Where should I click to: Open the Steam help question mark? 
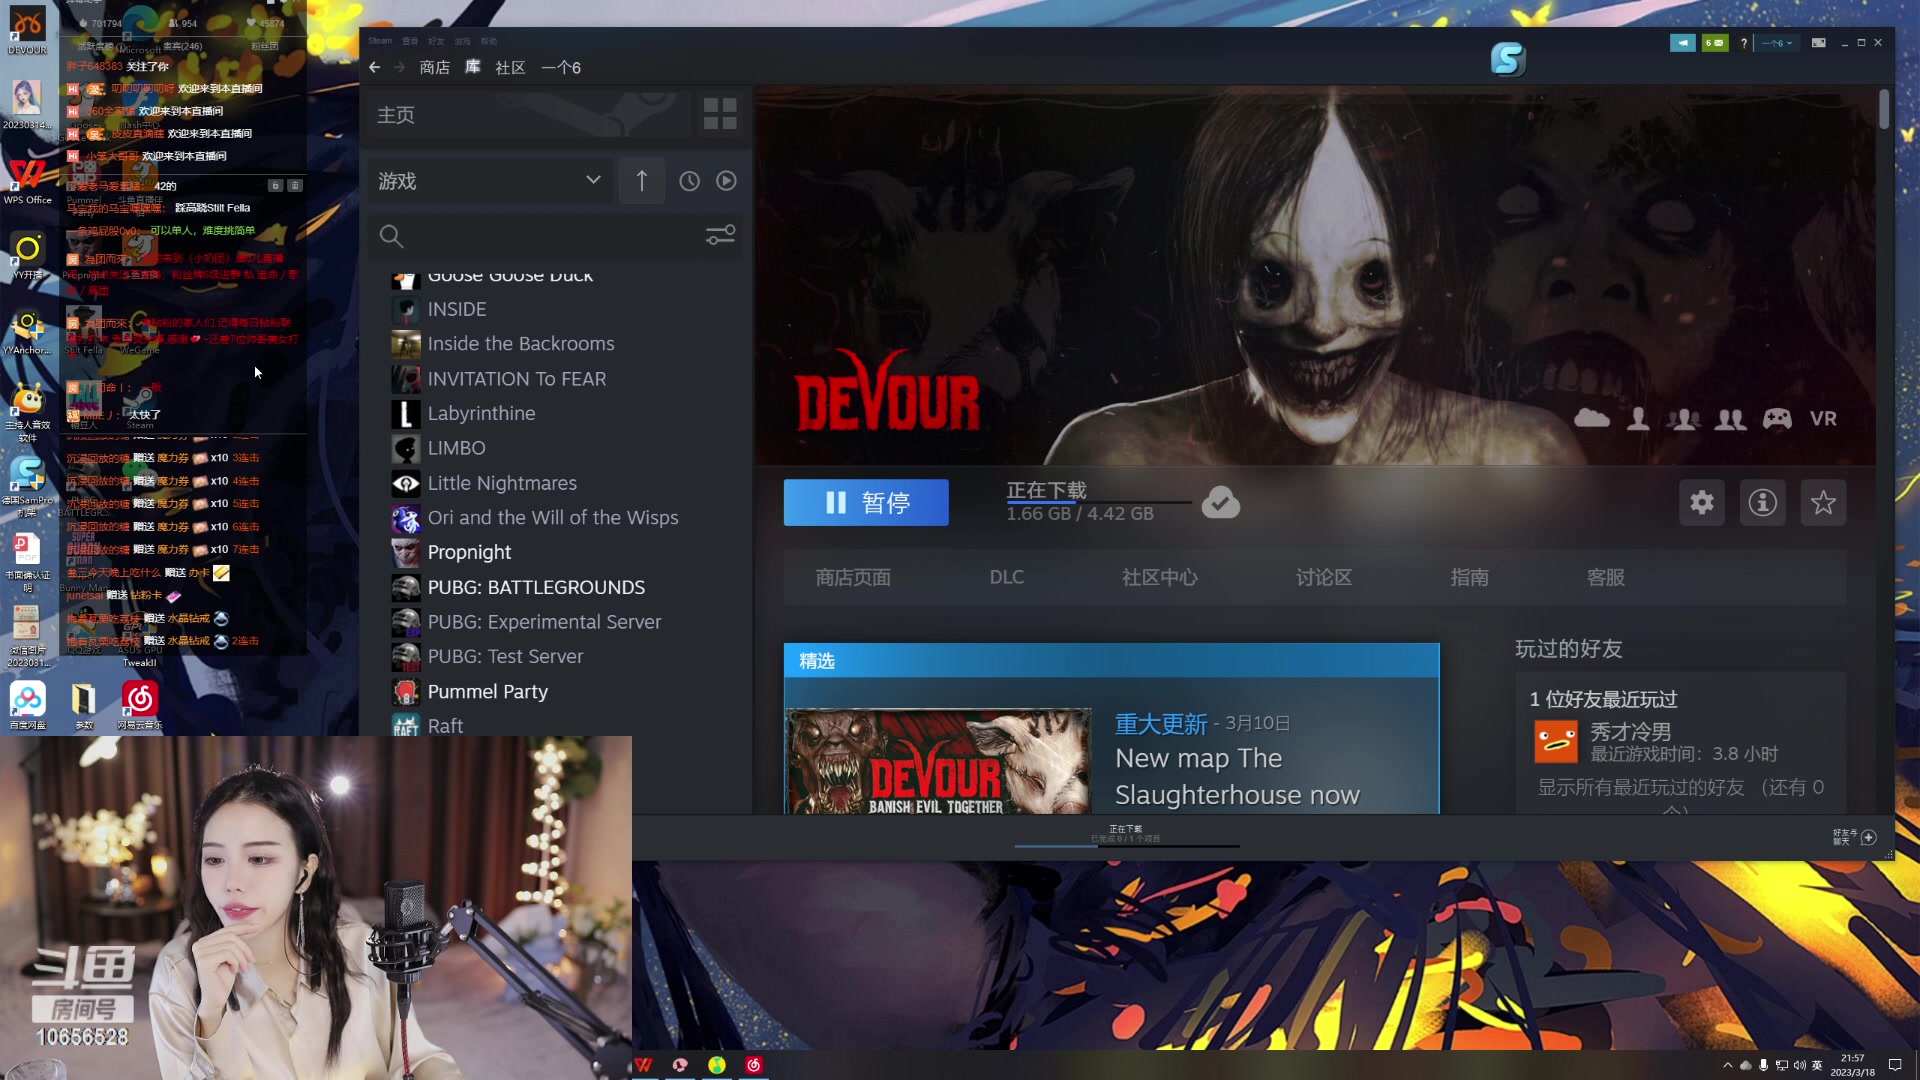pyautogui.click(x=1744, y=43)
